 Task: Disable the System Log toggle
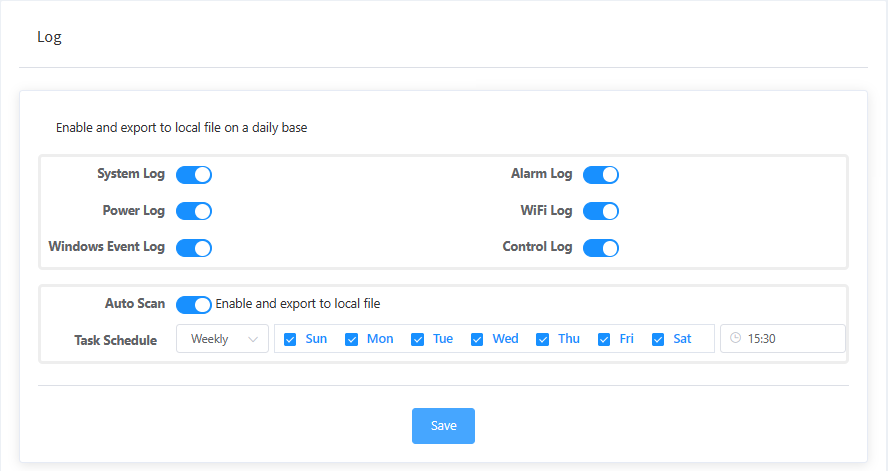click(194, 175)
